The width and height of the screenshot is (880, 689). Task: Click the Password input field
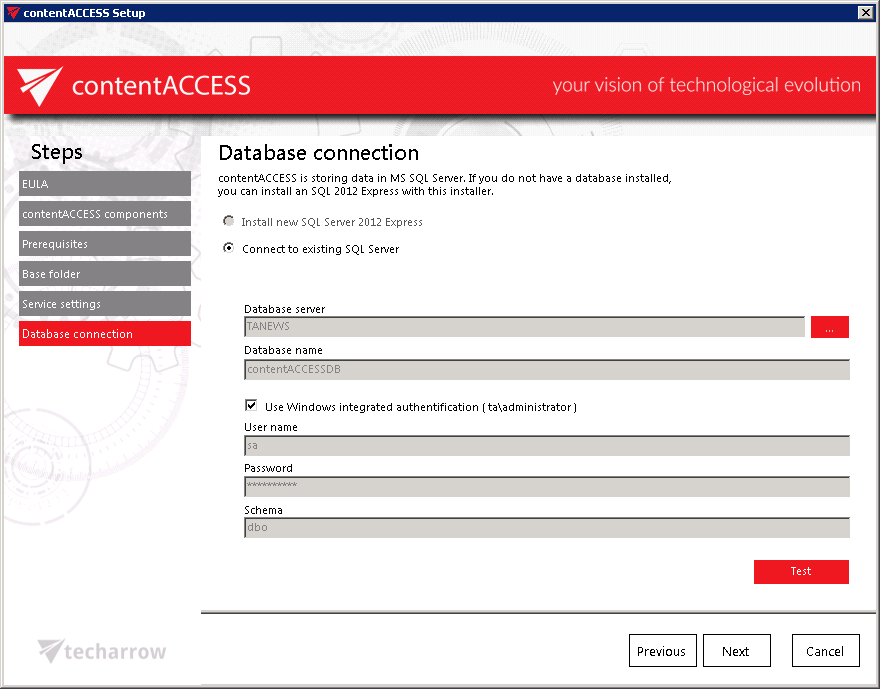coord(547,486)
